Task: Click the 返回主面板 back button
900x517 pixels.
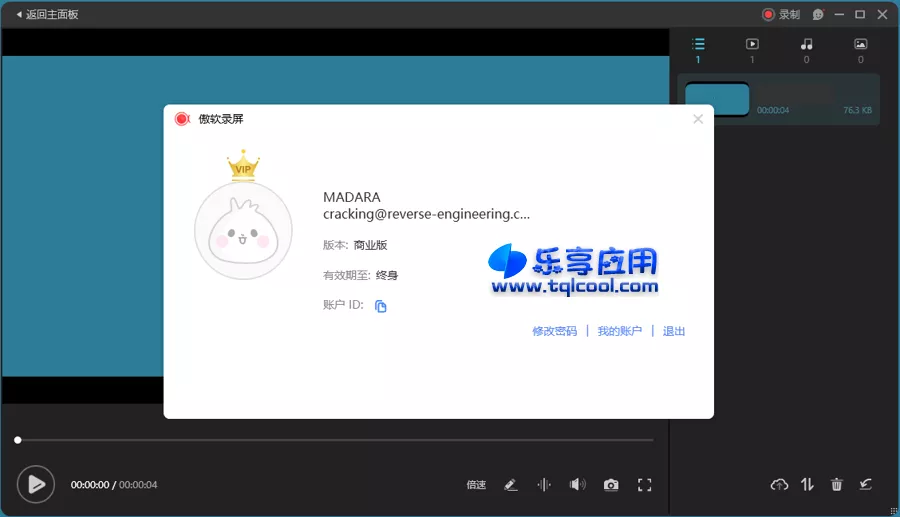Action: pyautogui.click(x=47, y=14)
